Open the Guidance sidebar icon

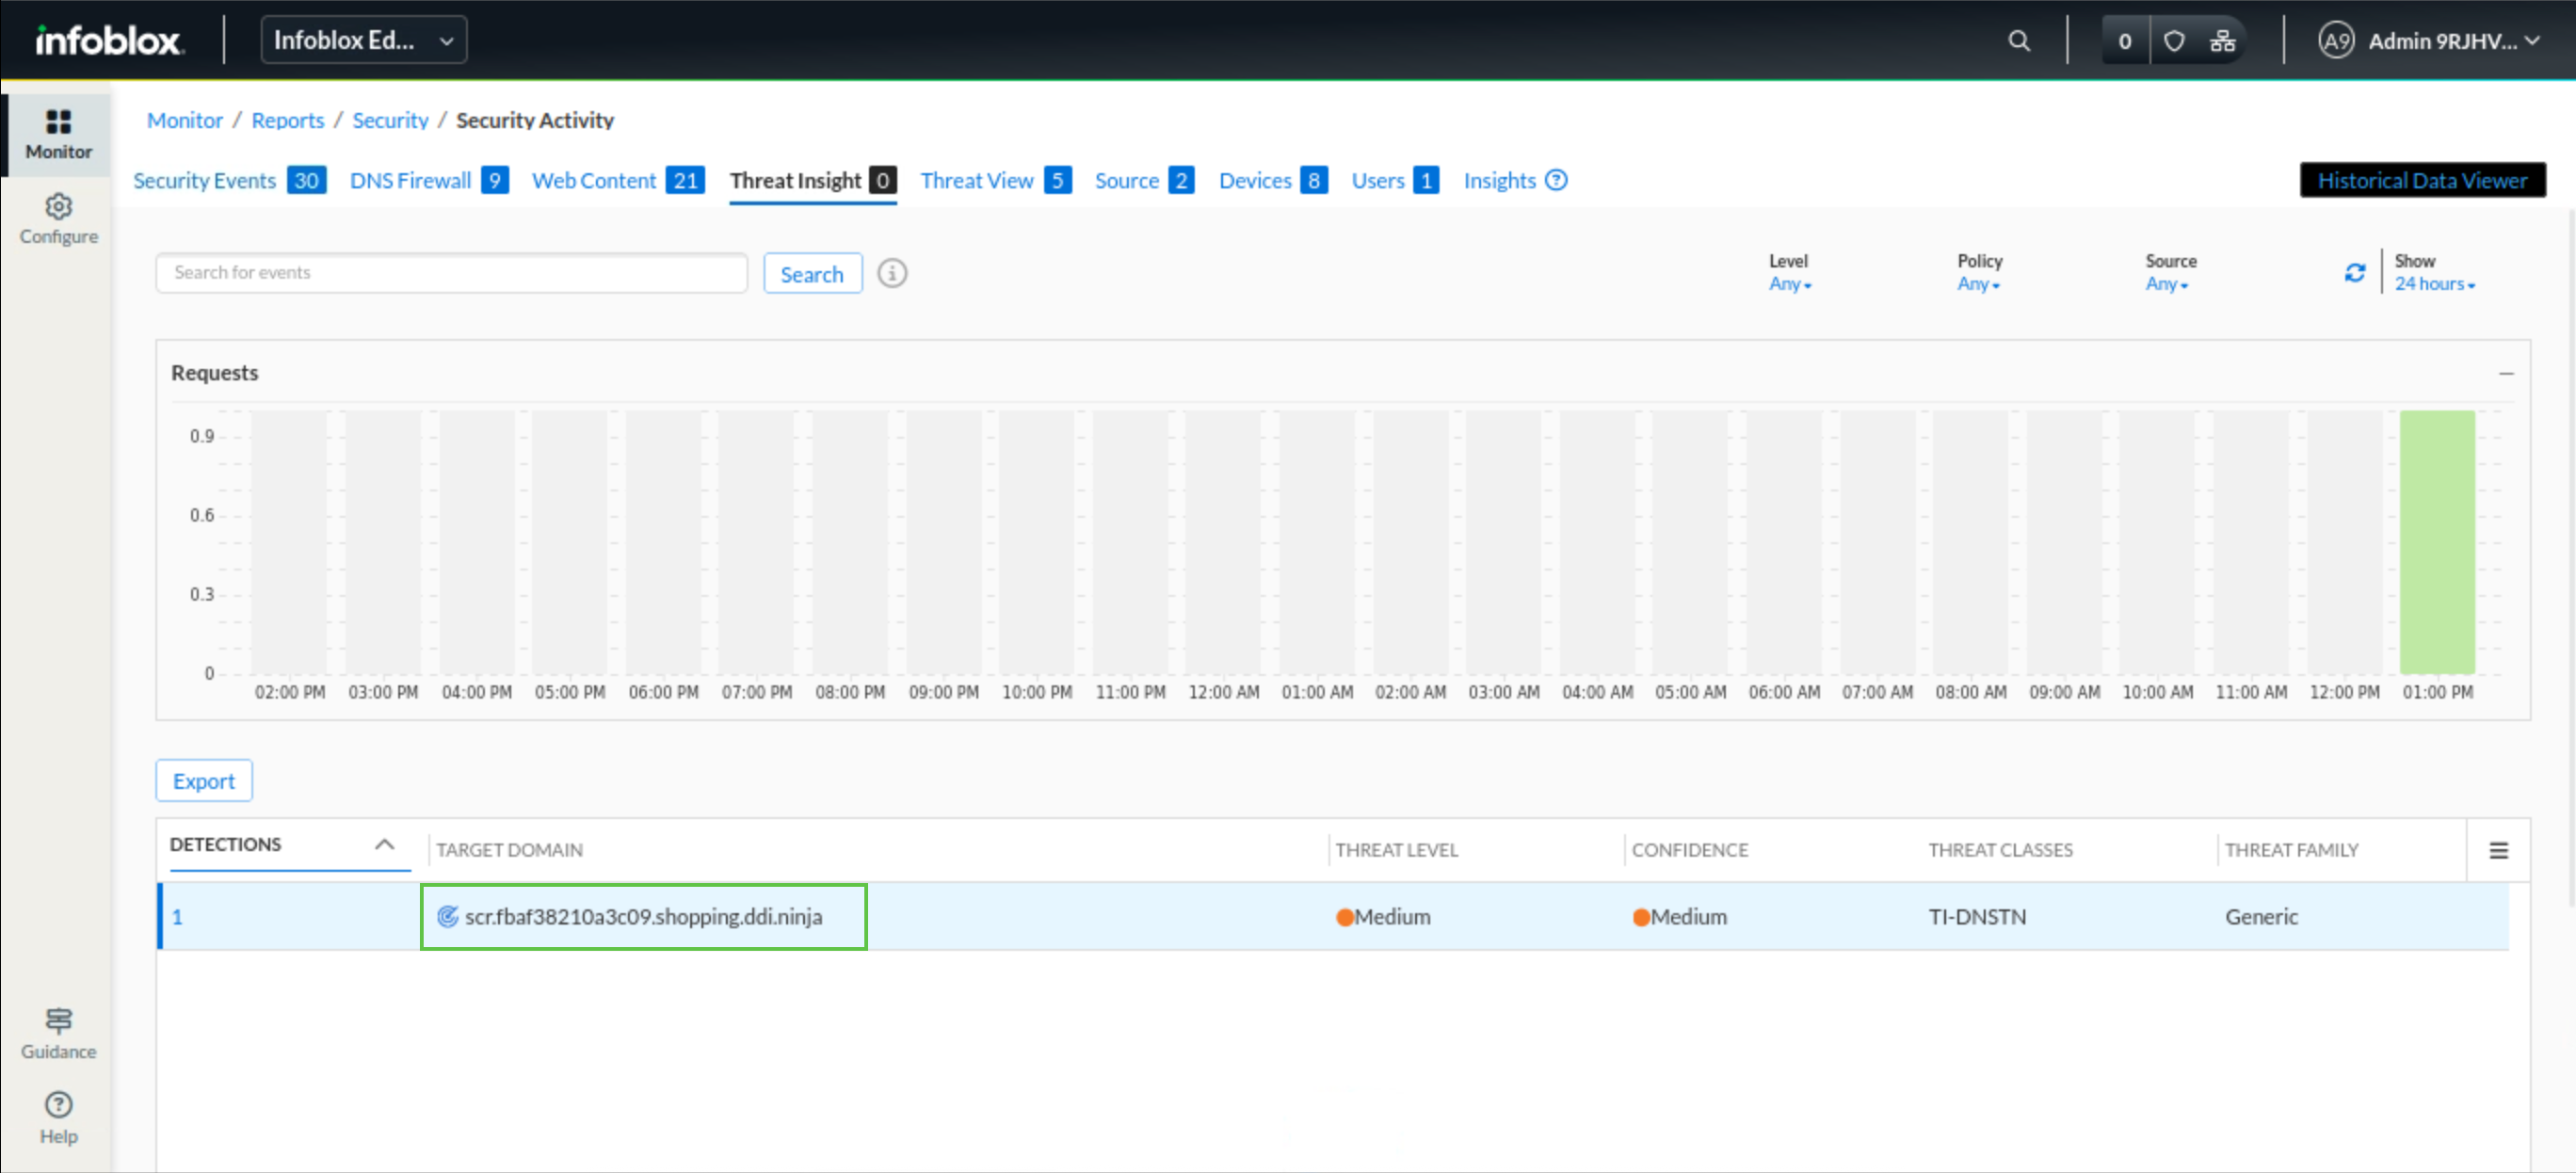(58, 1020)
